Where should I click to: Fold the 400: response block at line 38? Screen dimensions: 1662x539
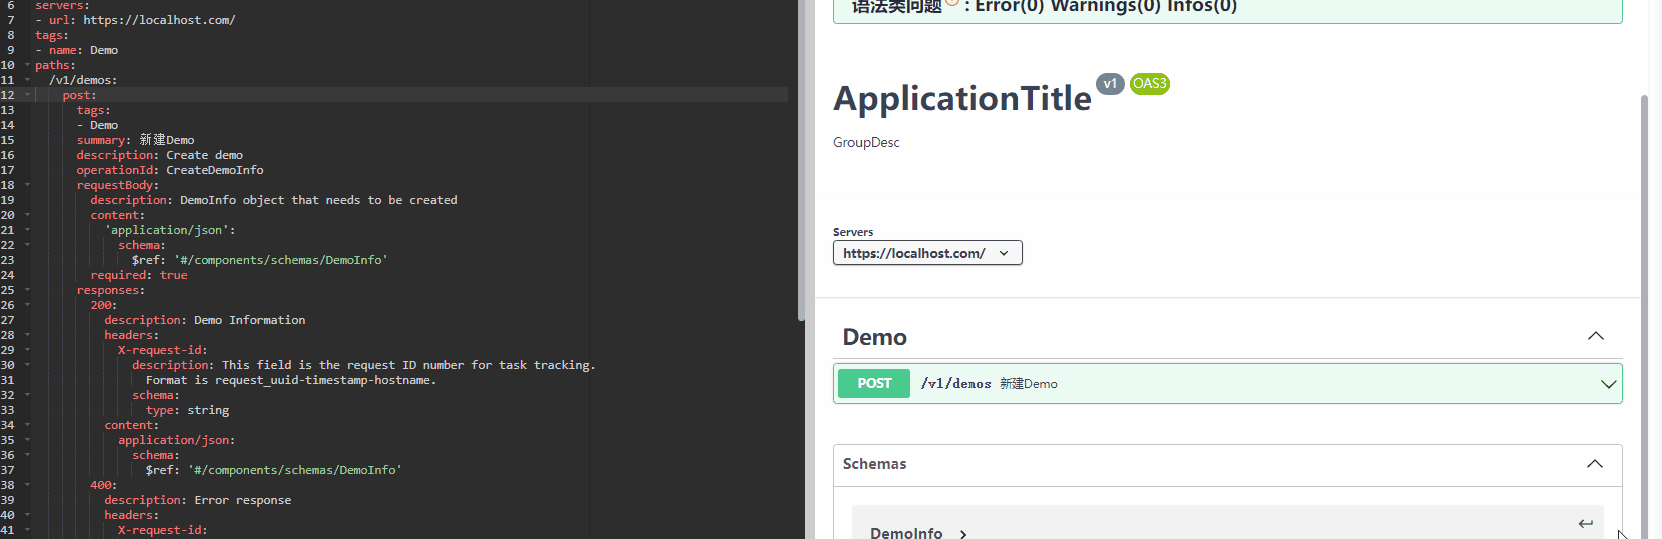pyautogui.click(x=27, y=485)
